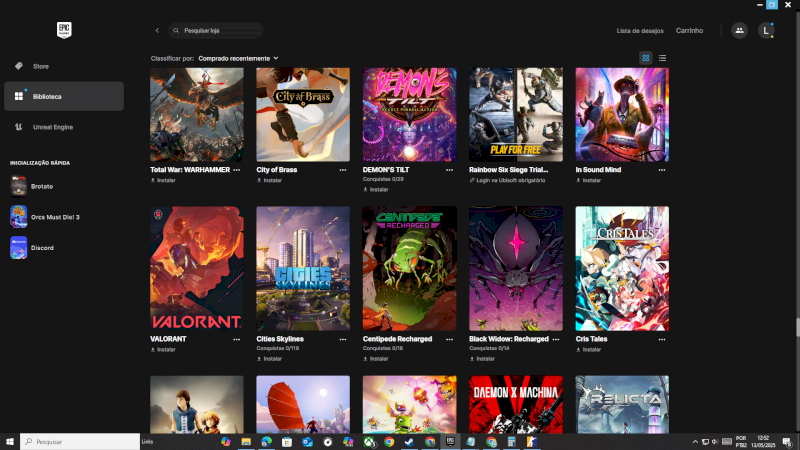Click Login na Ubisoft obrigatório text
Viewport: 800px width, 450px height.
tap(511, 181)
